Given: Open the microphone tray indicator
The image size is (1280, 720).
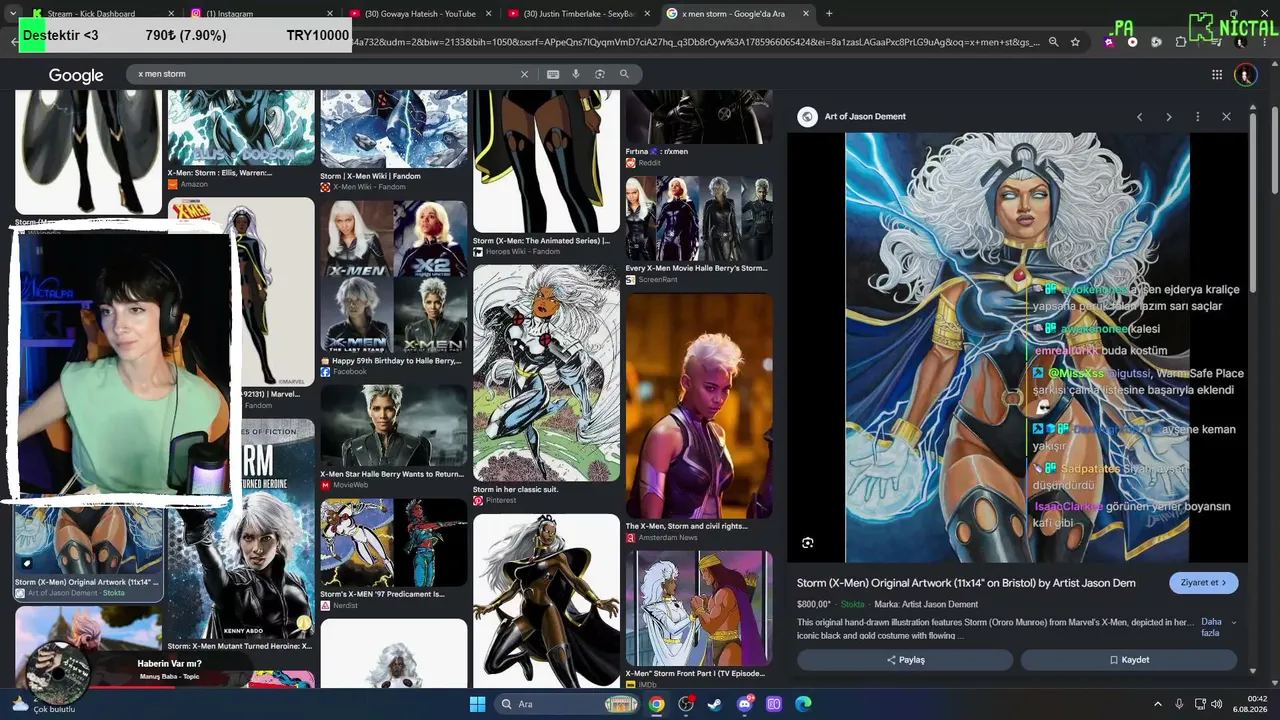Looking at the screenshot, I should [x=1180, y=704].
